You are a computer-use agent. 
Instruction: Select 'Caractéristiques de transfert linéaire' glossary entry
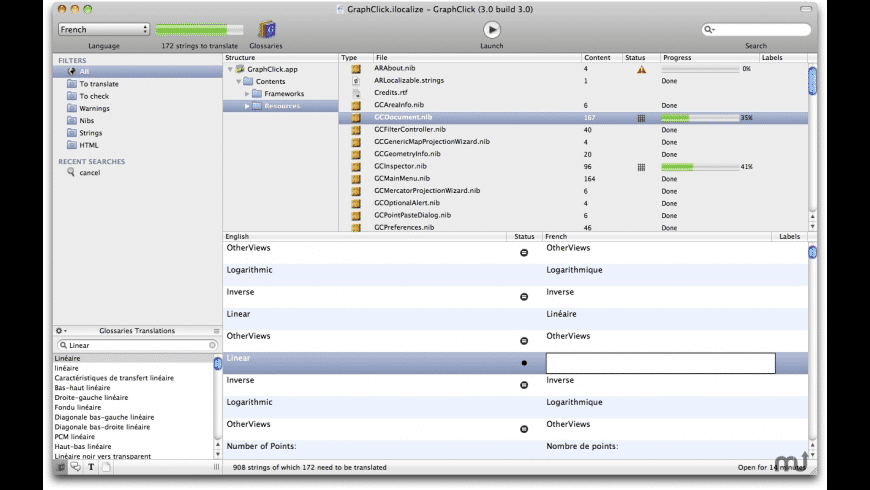pos(114,378)
